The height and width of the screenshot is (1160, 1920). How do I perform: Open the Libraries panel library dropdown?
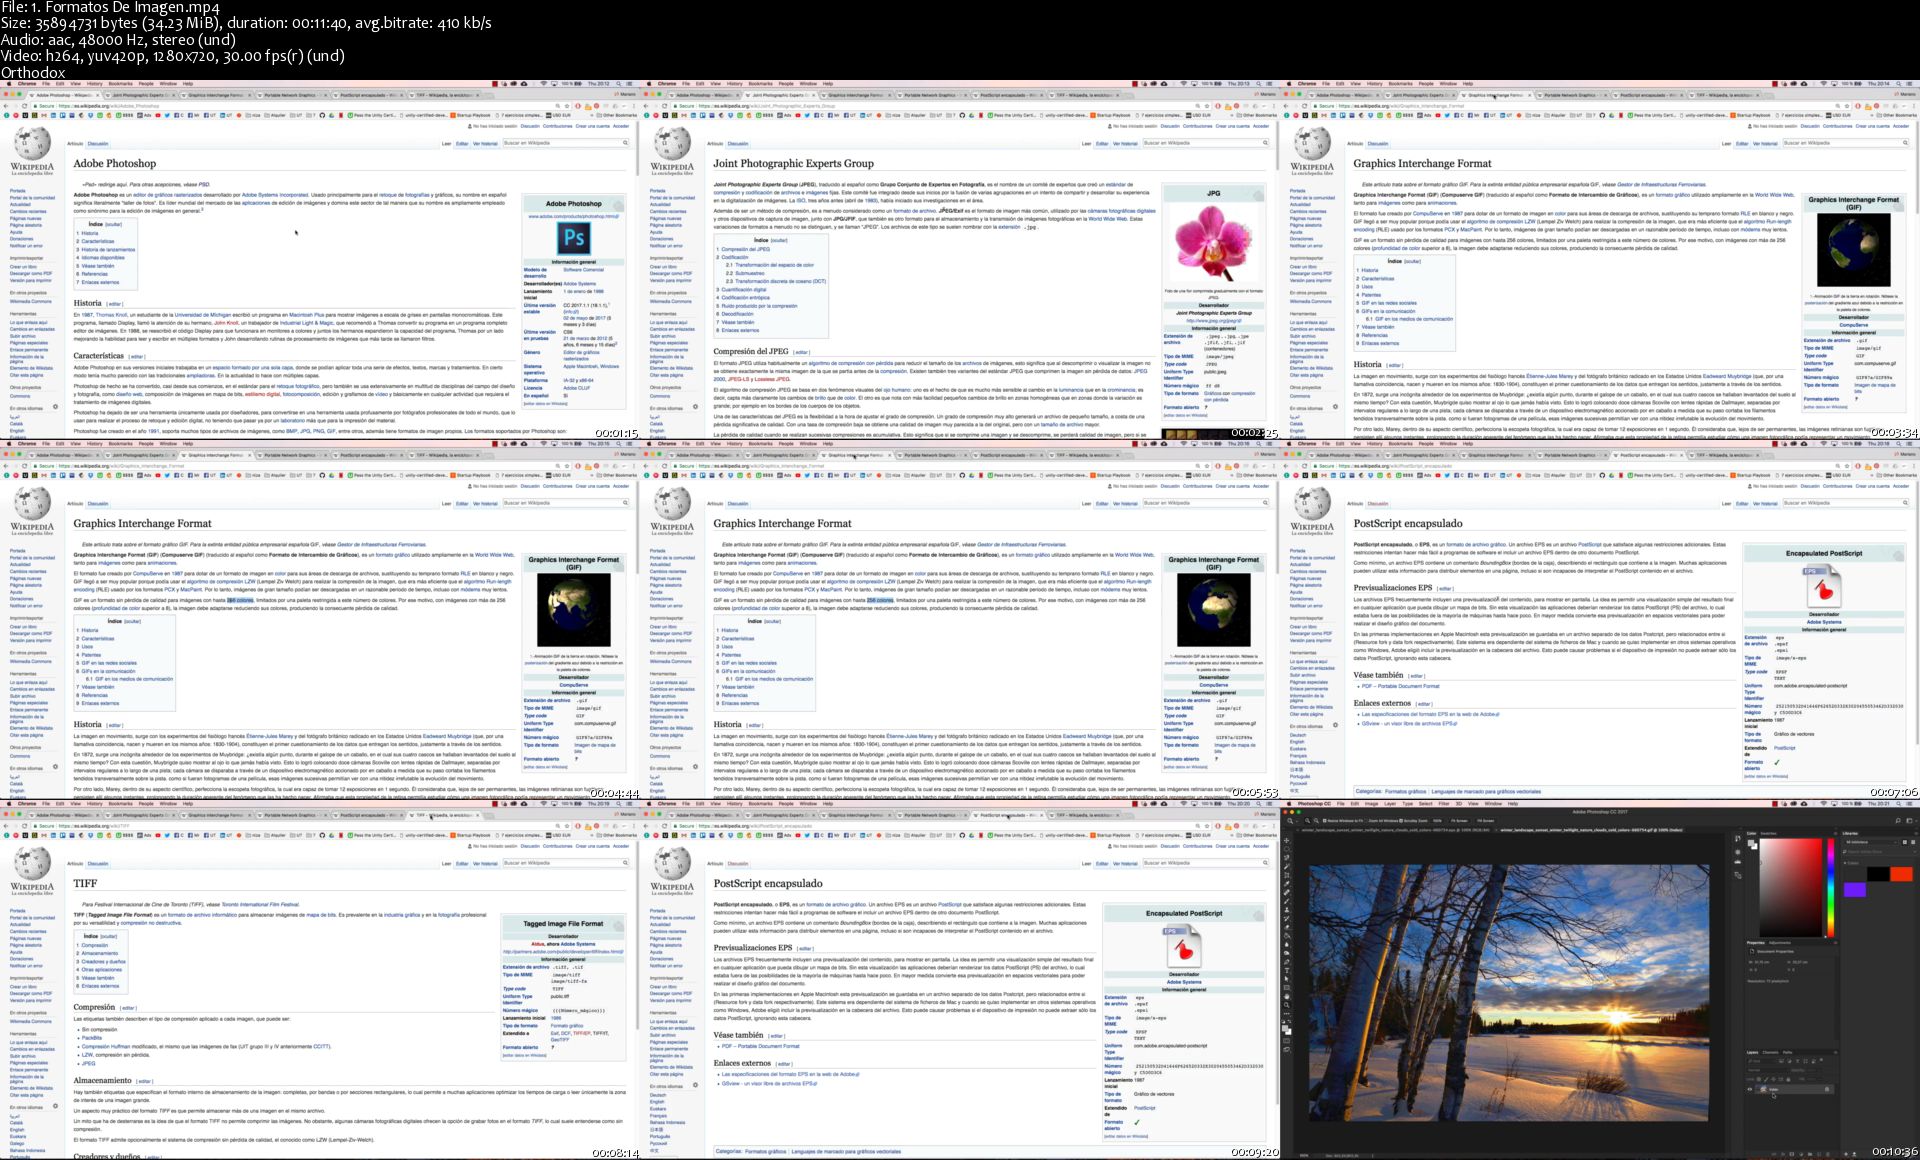coord(1870,842)
